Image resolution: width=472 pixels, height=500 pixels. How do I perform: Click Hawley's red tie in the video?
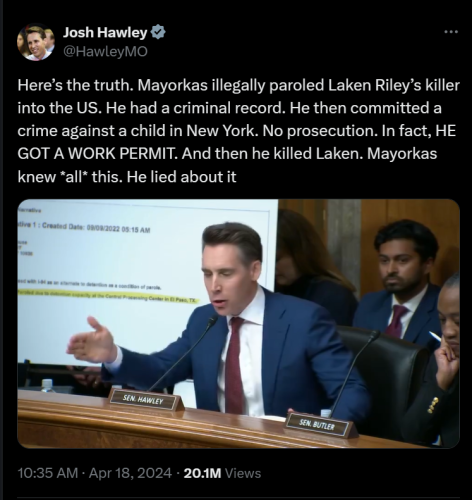tap(235, 365)
